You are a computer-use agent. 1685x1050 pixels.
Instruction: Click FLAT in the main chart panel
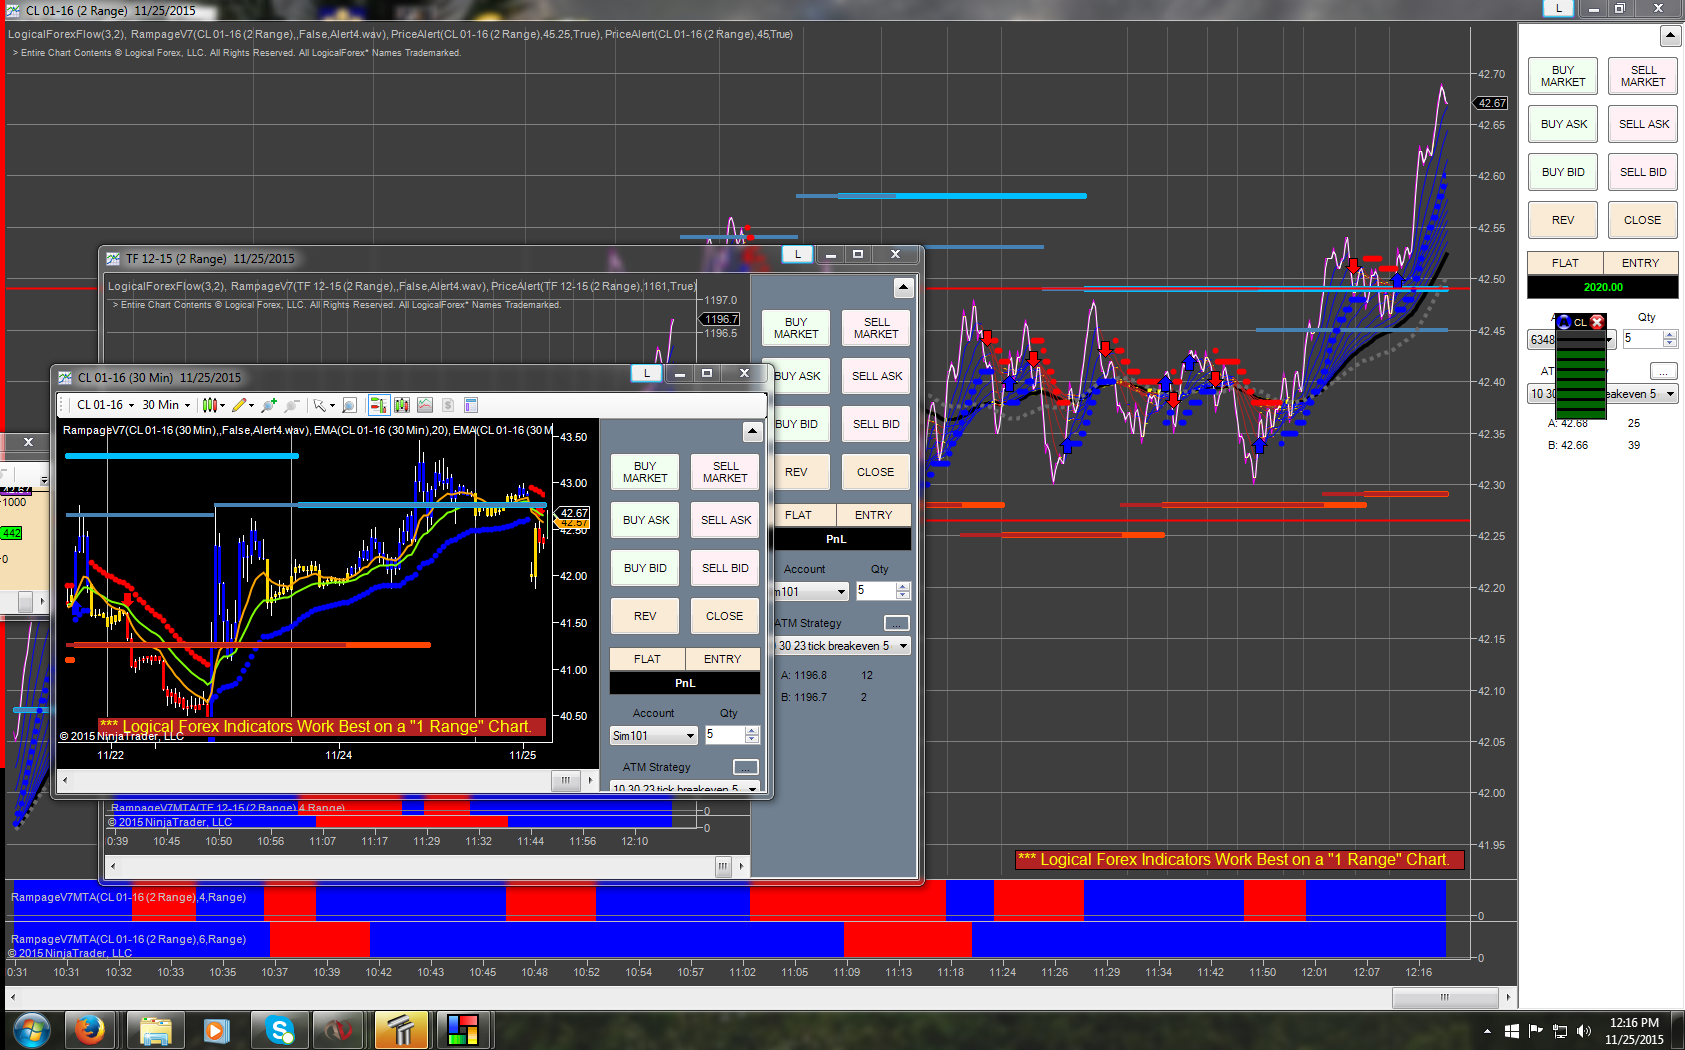1565,263
